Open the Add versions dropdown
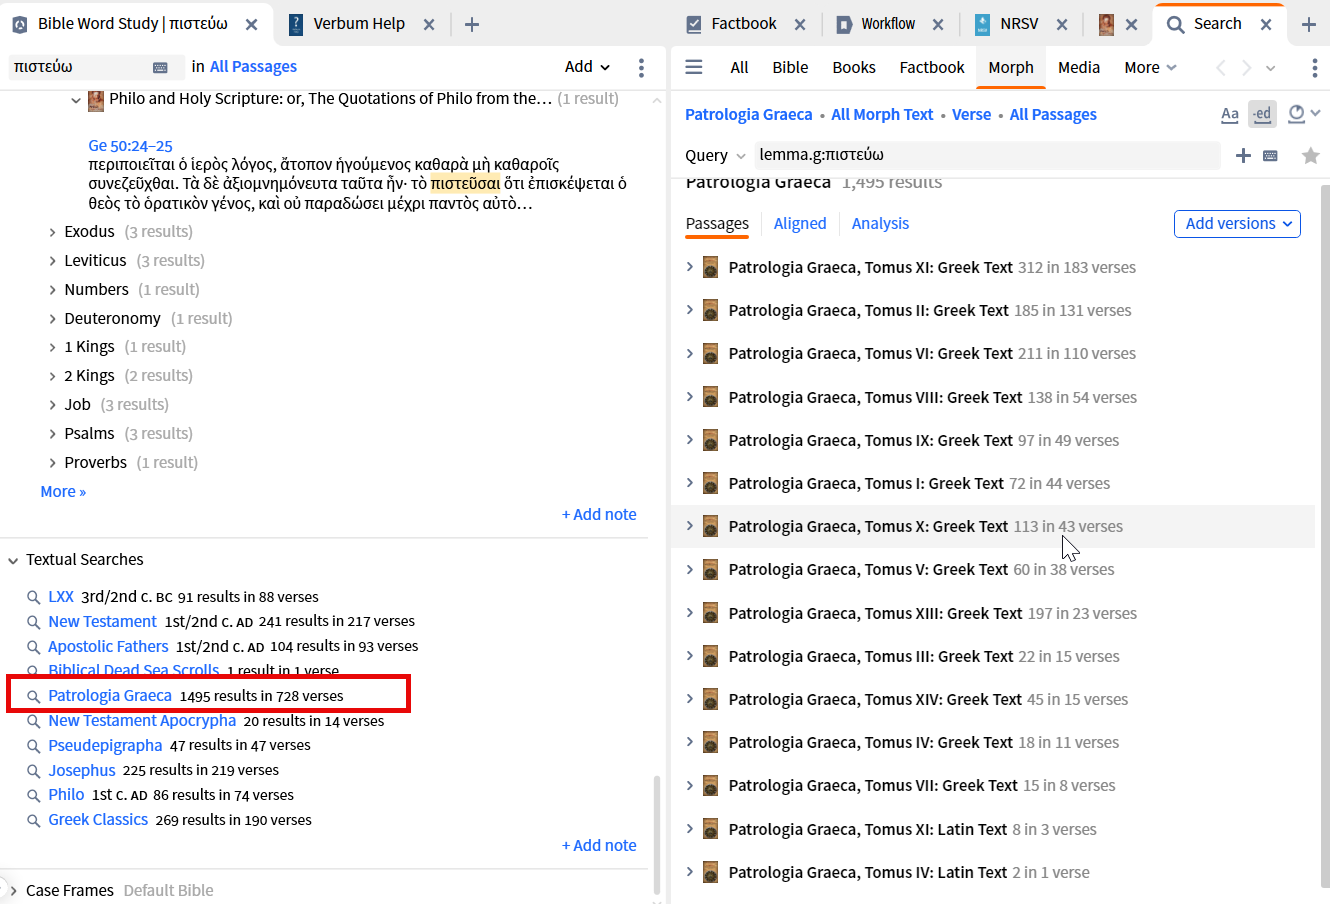The width and height of the screenshot is (1330, 904). click(1237, 224)
